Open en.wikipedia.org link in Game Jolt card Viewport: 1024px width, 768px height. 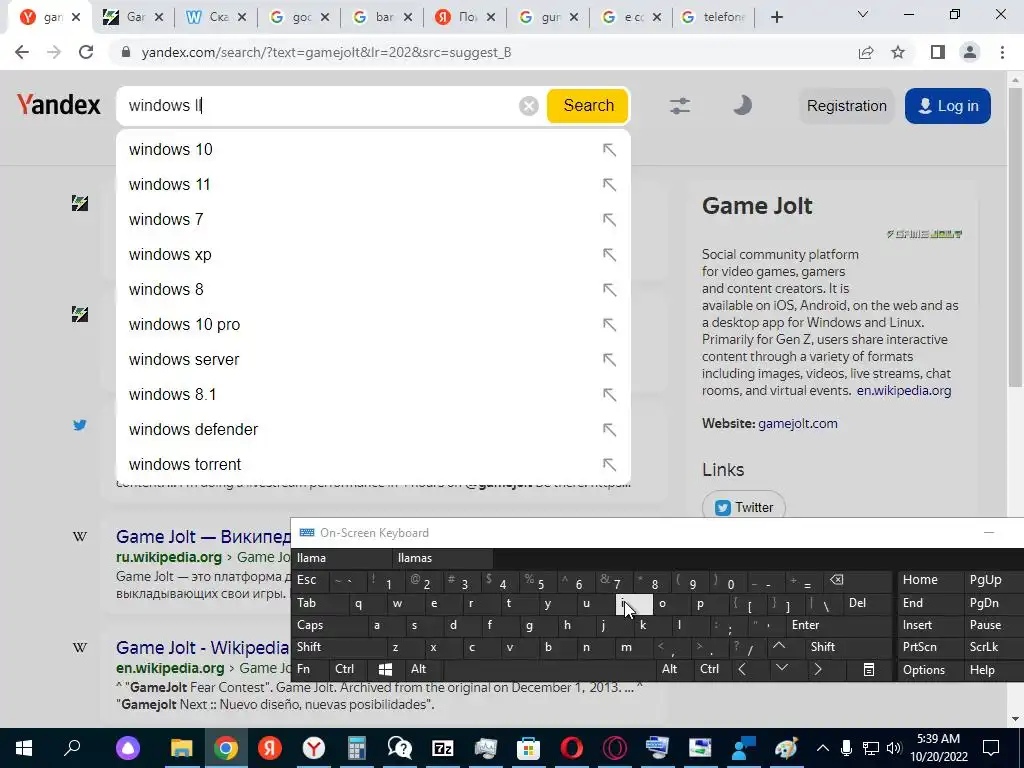click(903, 391)
